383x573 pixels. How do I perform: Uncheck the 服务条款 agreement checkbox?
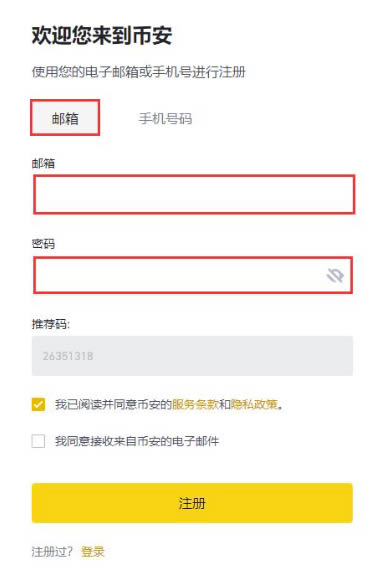(38, 405)
